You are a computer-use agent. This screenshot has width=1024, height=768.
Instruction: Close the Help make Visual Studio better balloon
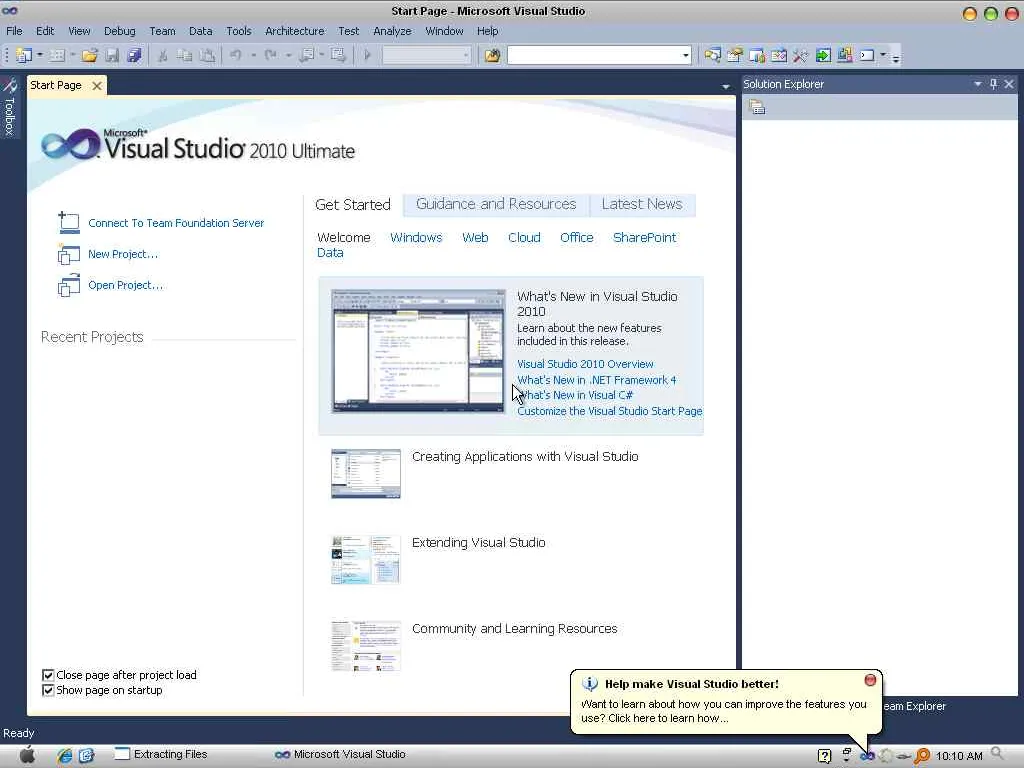point(870,680)
